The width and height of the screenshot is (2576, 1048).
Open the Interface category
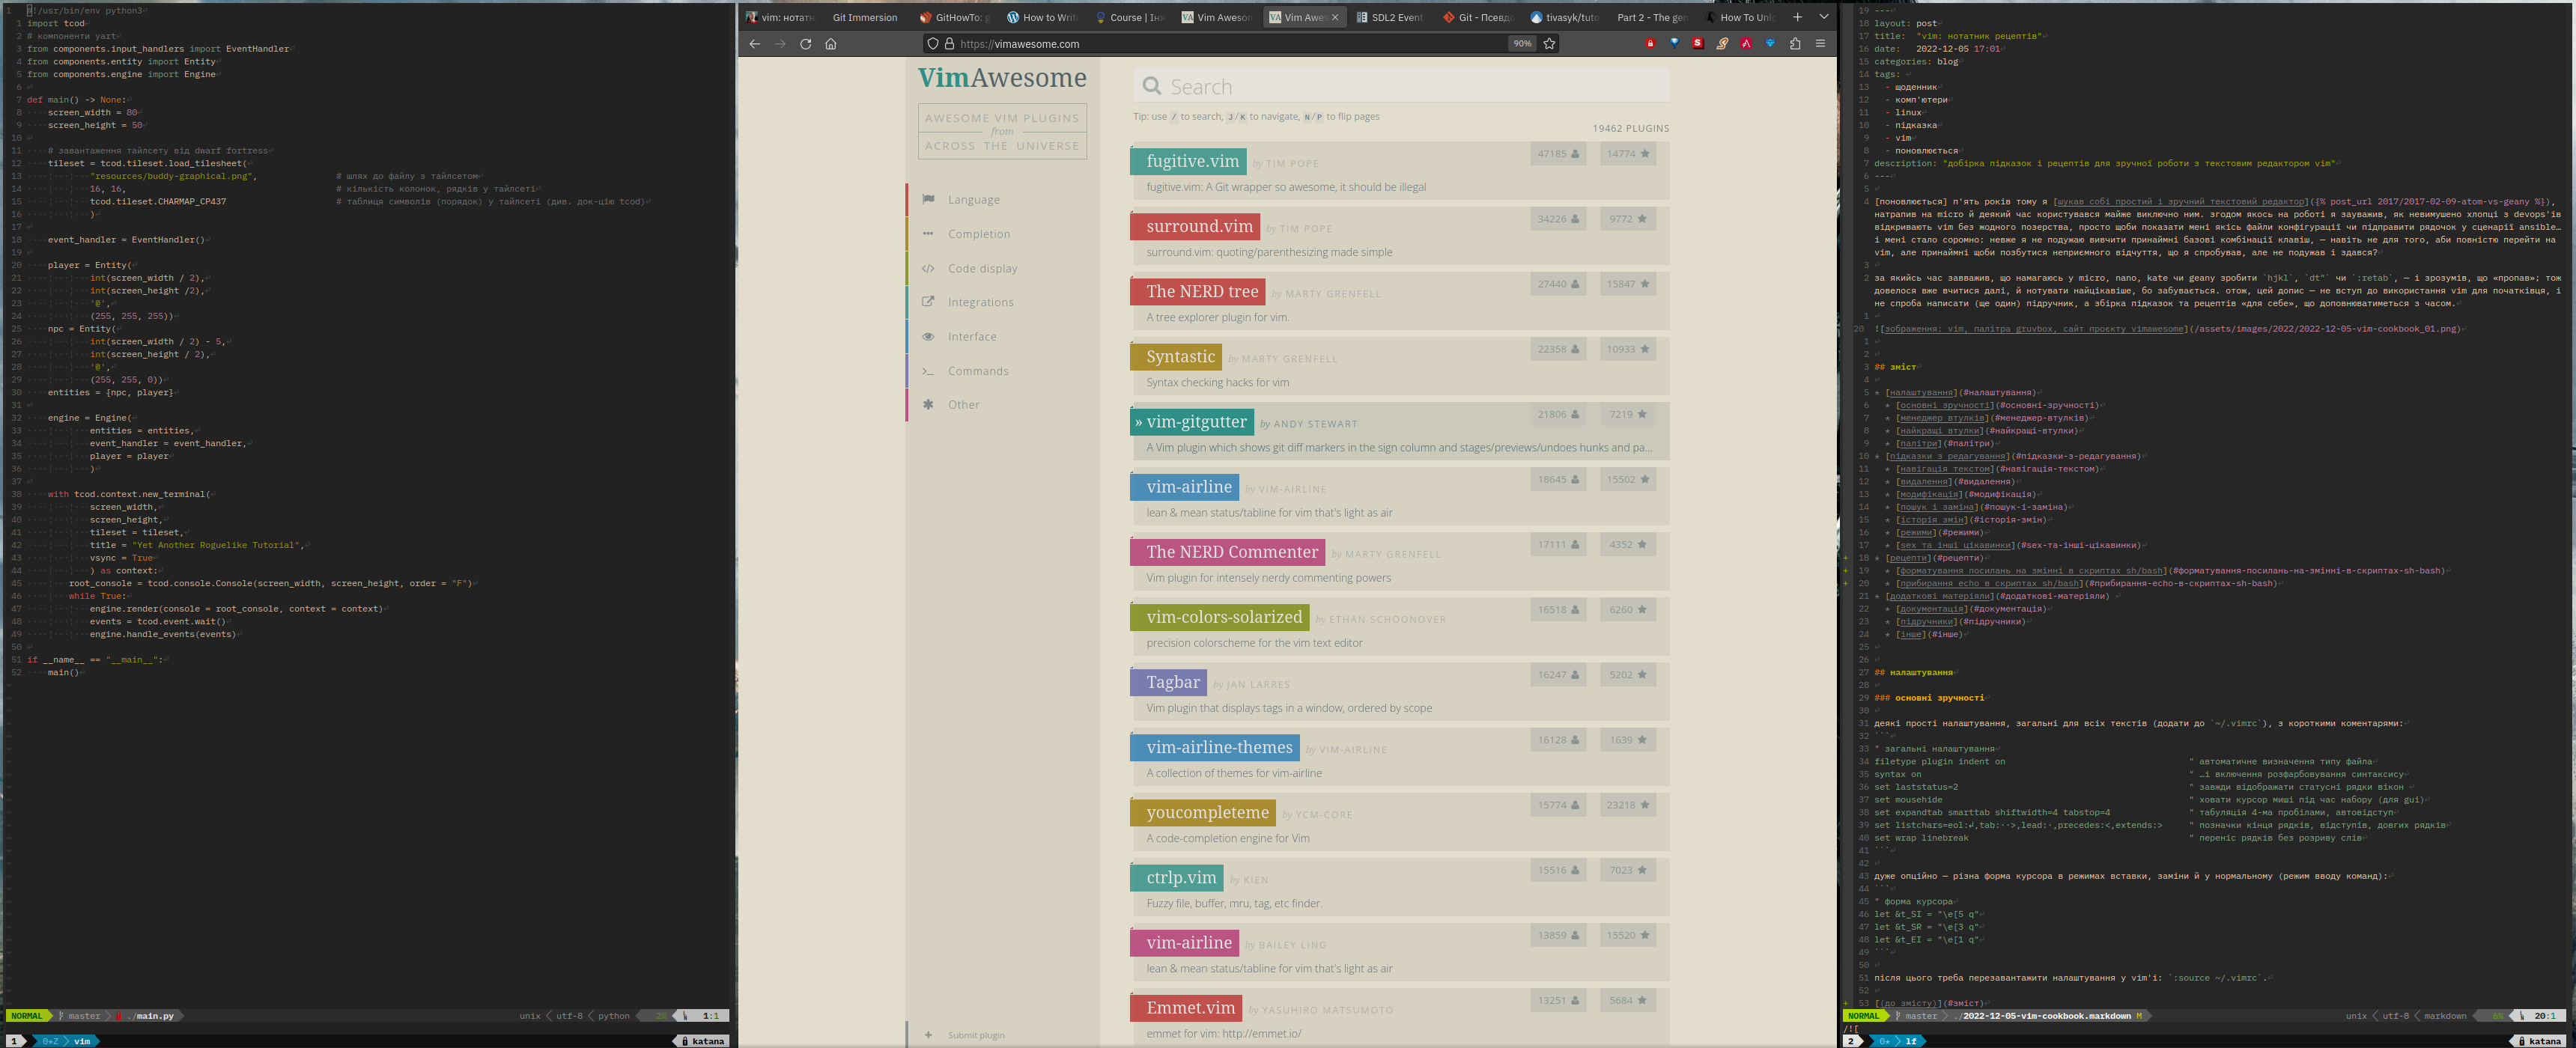point(971,336)
